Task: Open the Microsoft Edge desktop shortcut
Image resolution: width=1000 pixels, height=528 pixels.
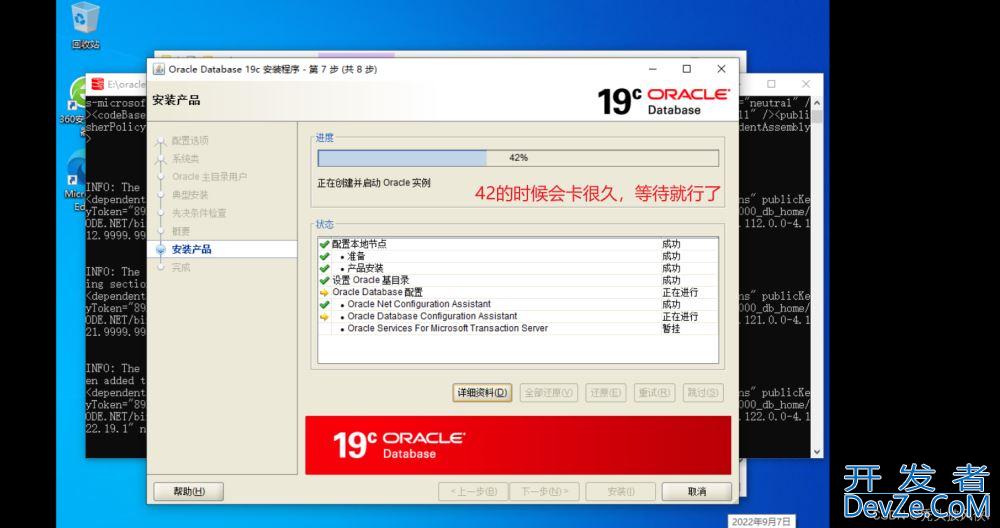Action: 77,182
